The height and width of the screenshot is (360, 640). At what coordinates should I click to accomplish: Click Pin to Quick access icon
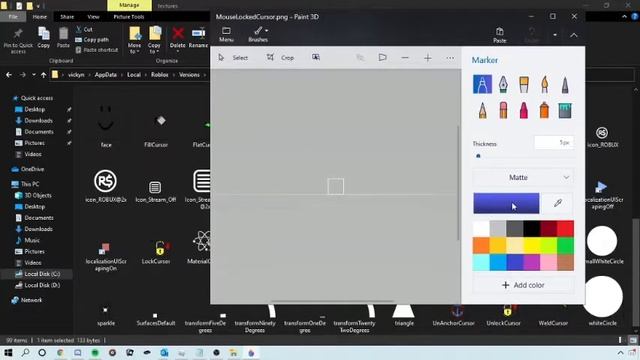[x=18, y=40]
